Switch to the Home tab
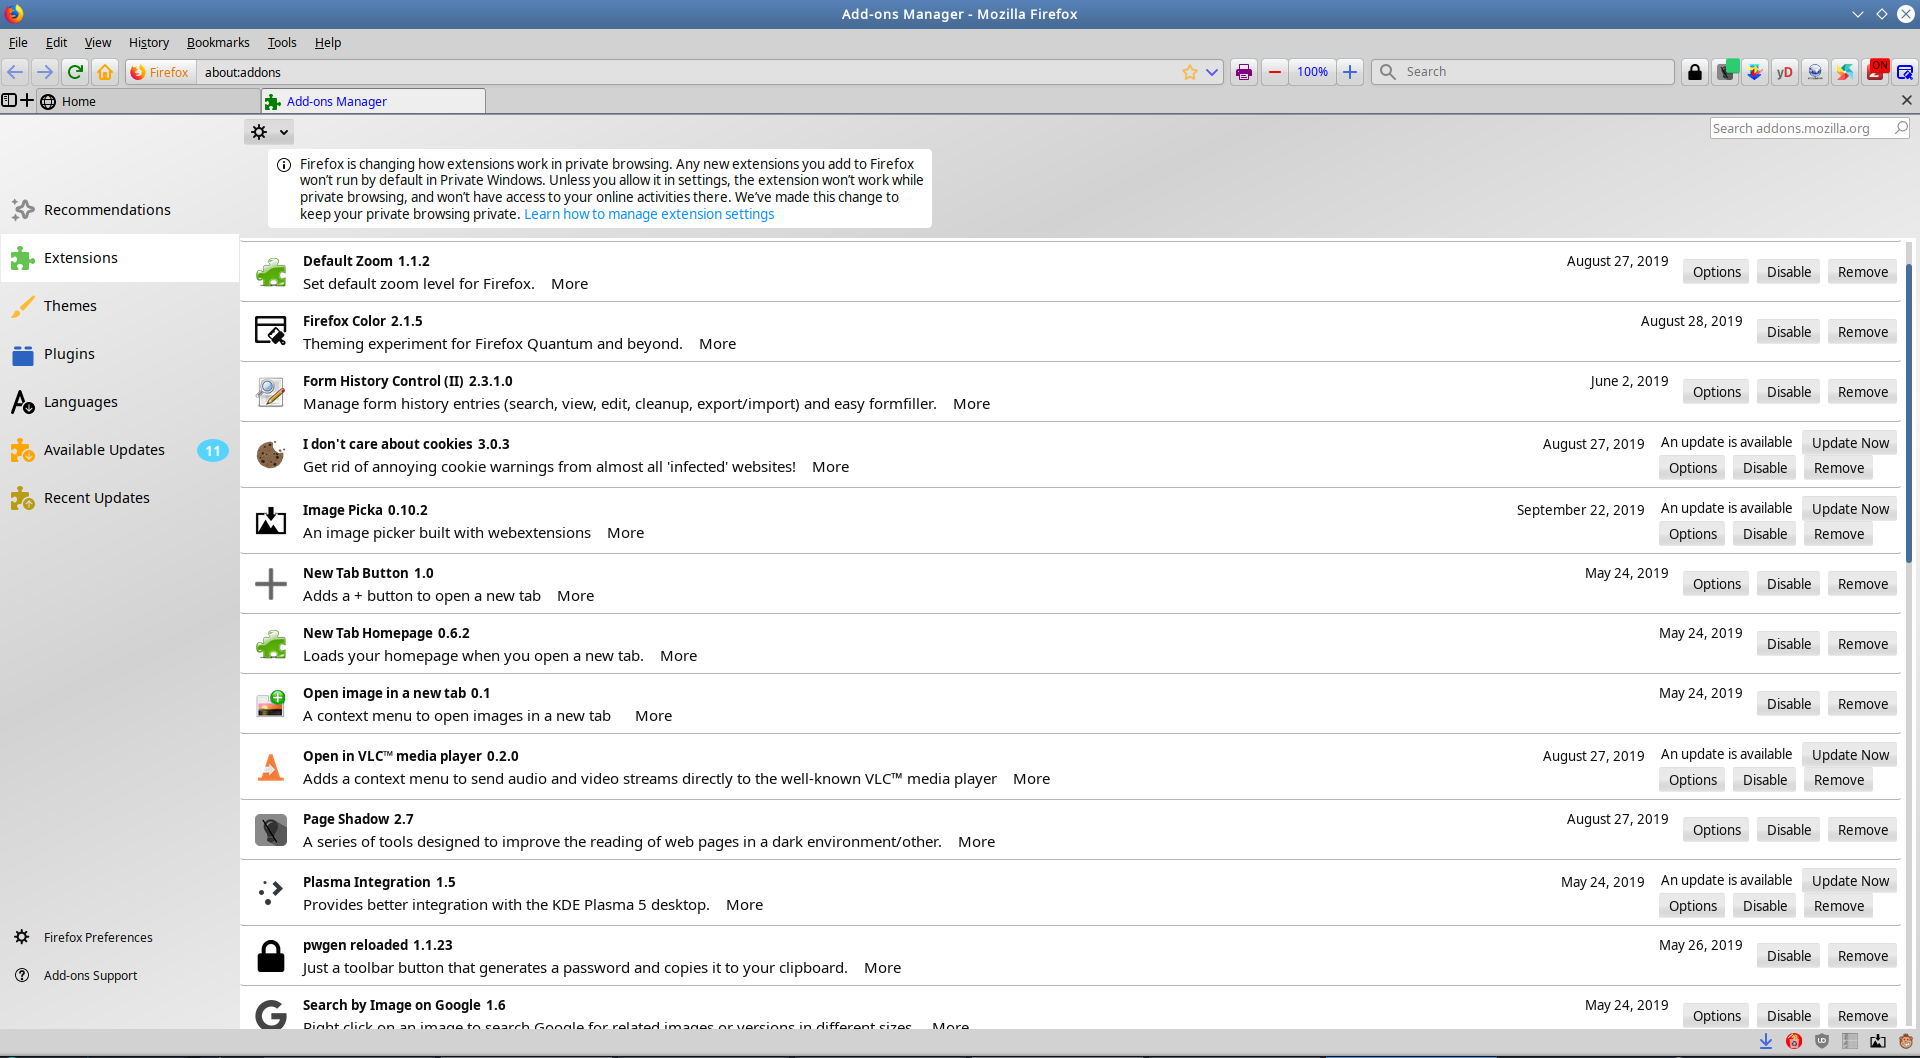Image resolution: width=1920 pixels, height=1058 pixels. (148, 101)
